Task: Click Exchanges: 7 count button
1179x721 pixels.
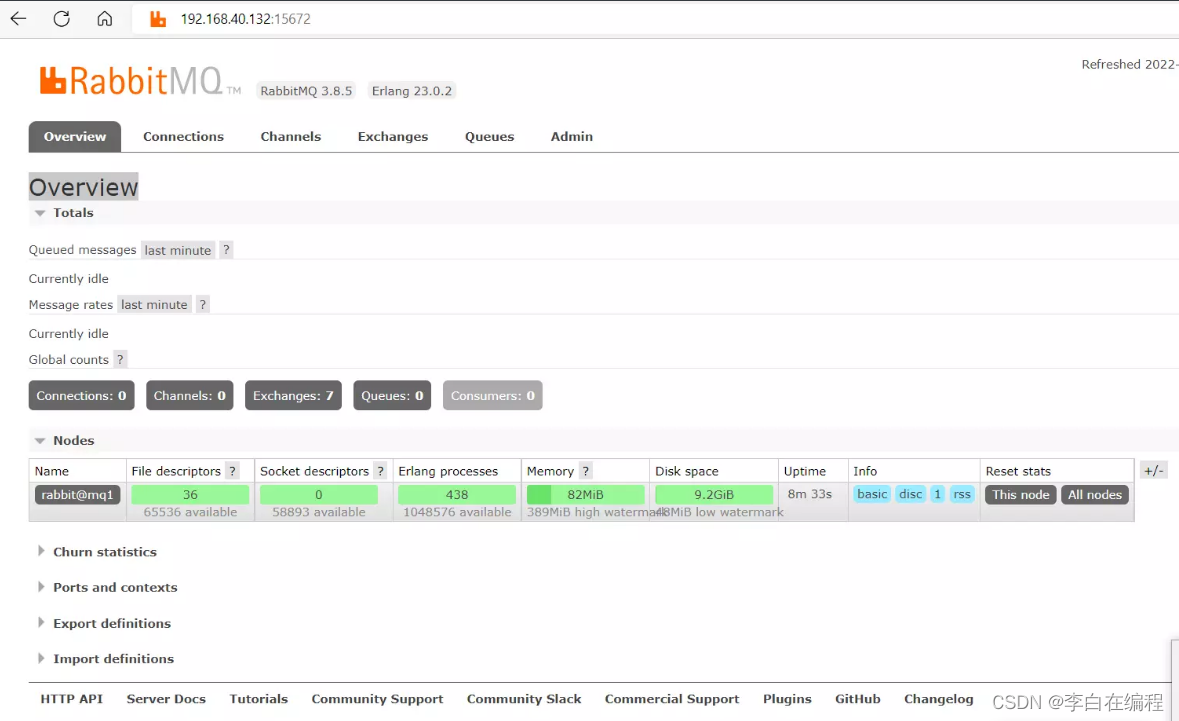Action: tap(293, 395)
